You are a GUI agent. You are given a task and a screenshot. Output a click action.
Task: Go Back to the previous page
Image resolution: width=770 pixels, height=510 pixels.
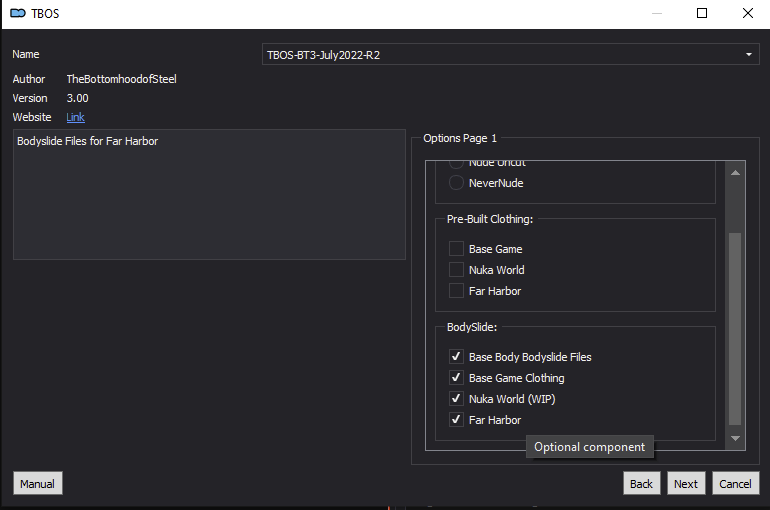(641, 483)
